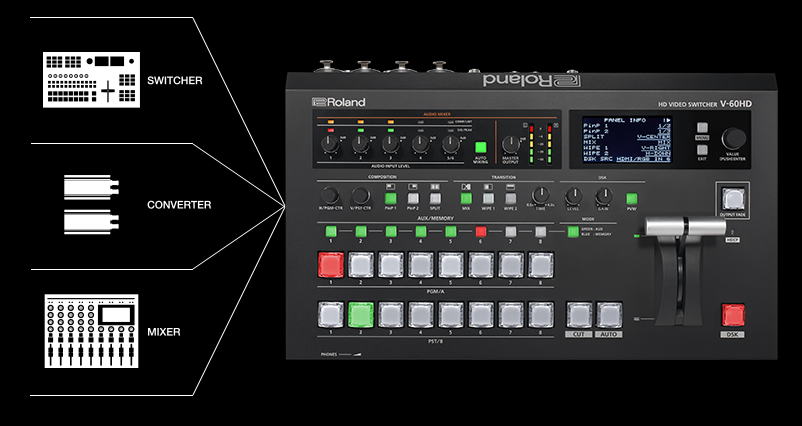Toggle the DSK PVW button

(x=632, y=198)
